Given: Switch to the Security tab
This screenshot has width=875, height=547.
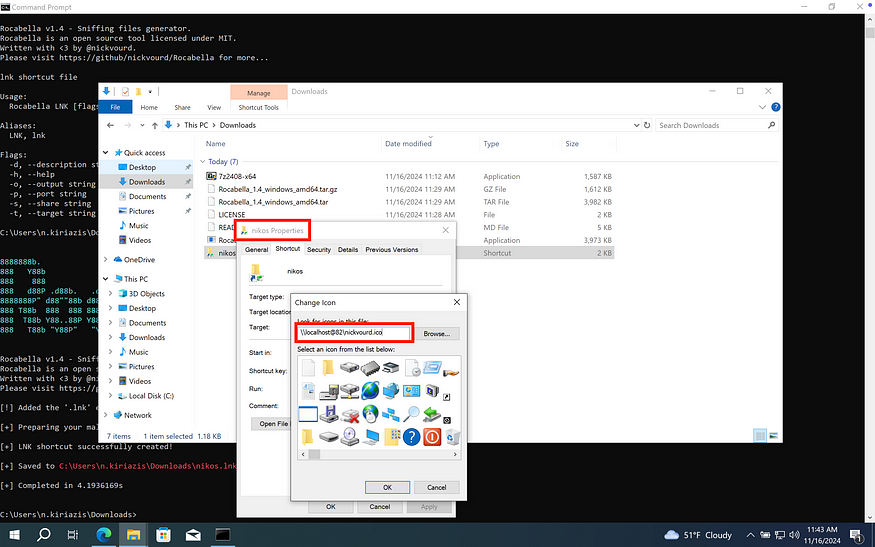Looking at the screenshot, I should click(x=319, y=249).
